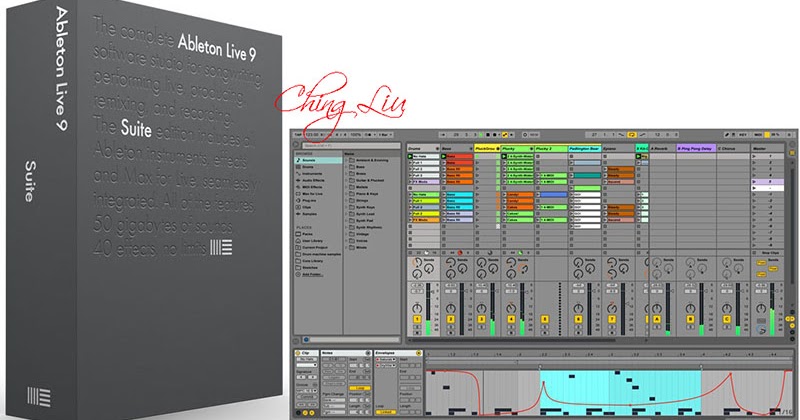Click the Arrangement Record button
The height and width of the screenshot is (420, 800).
[495, 135]
